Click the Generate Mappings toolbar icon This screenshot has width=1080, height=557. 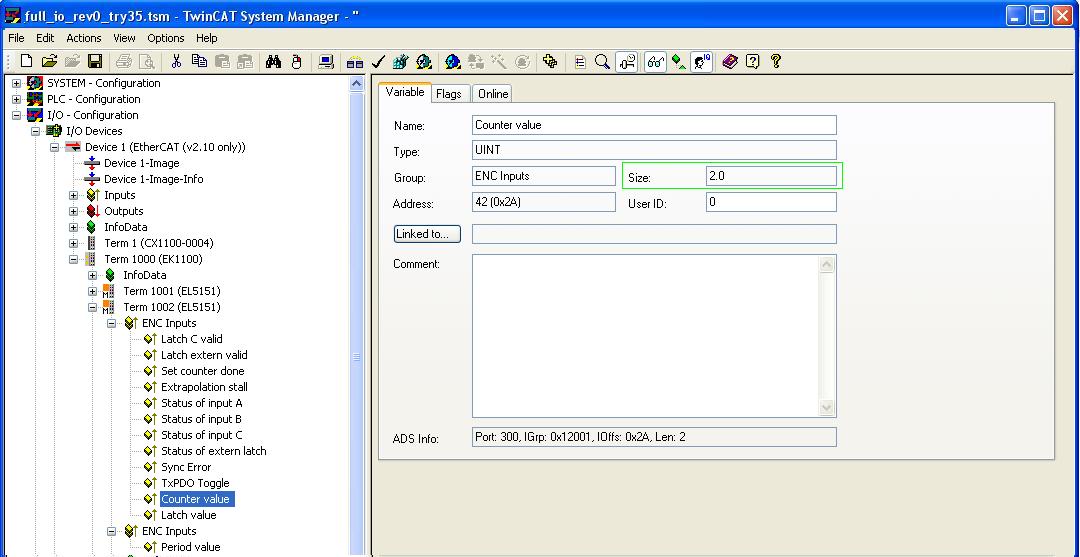pyautogui.click(x=355, y=61)
